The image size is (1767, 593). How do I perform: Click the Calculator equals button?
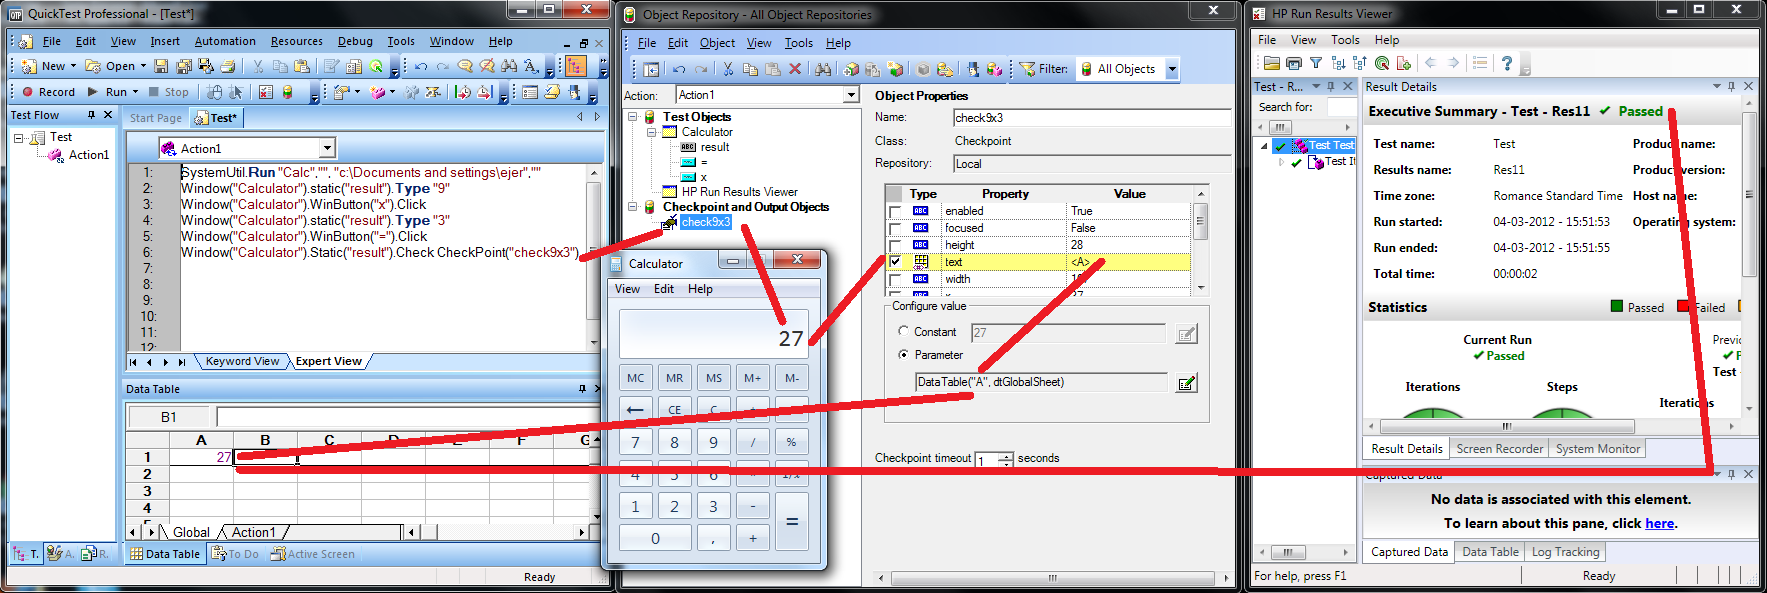coord(791,521)
